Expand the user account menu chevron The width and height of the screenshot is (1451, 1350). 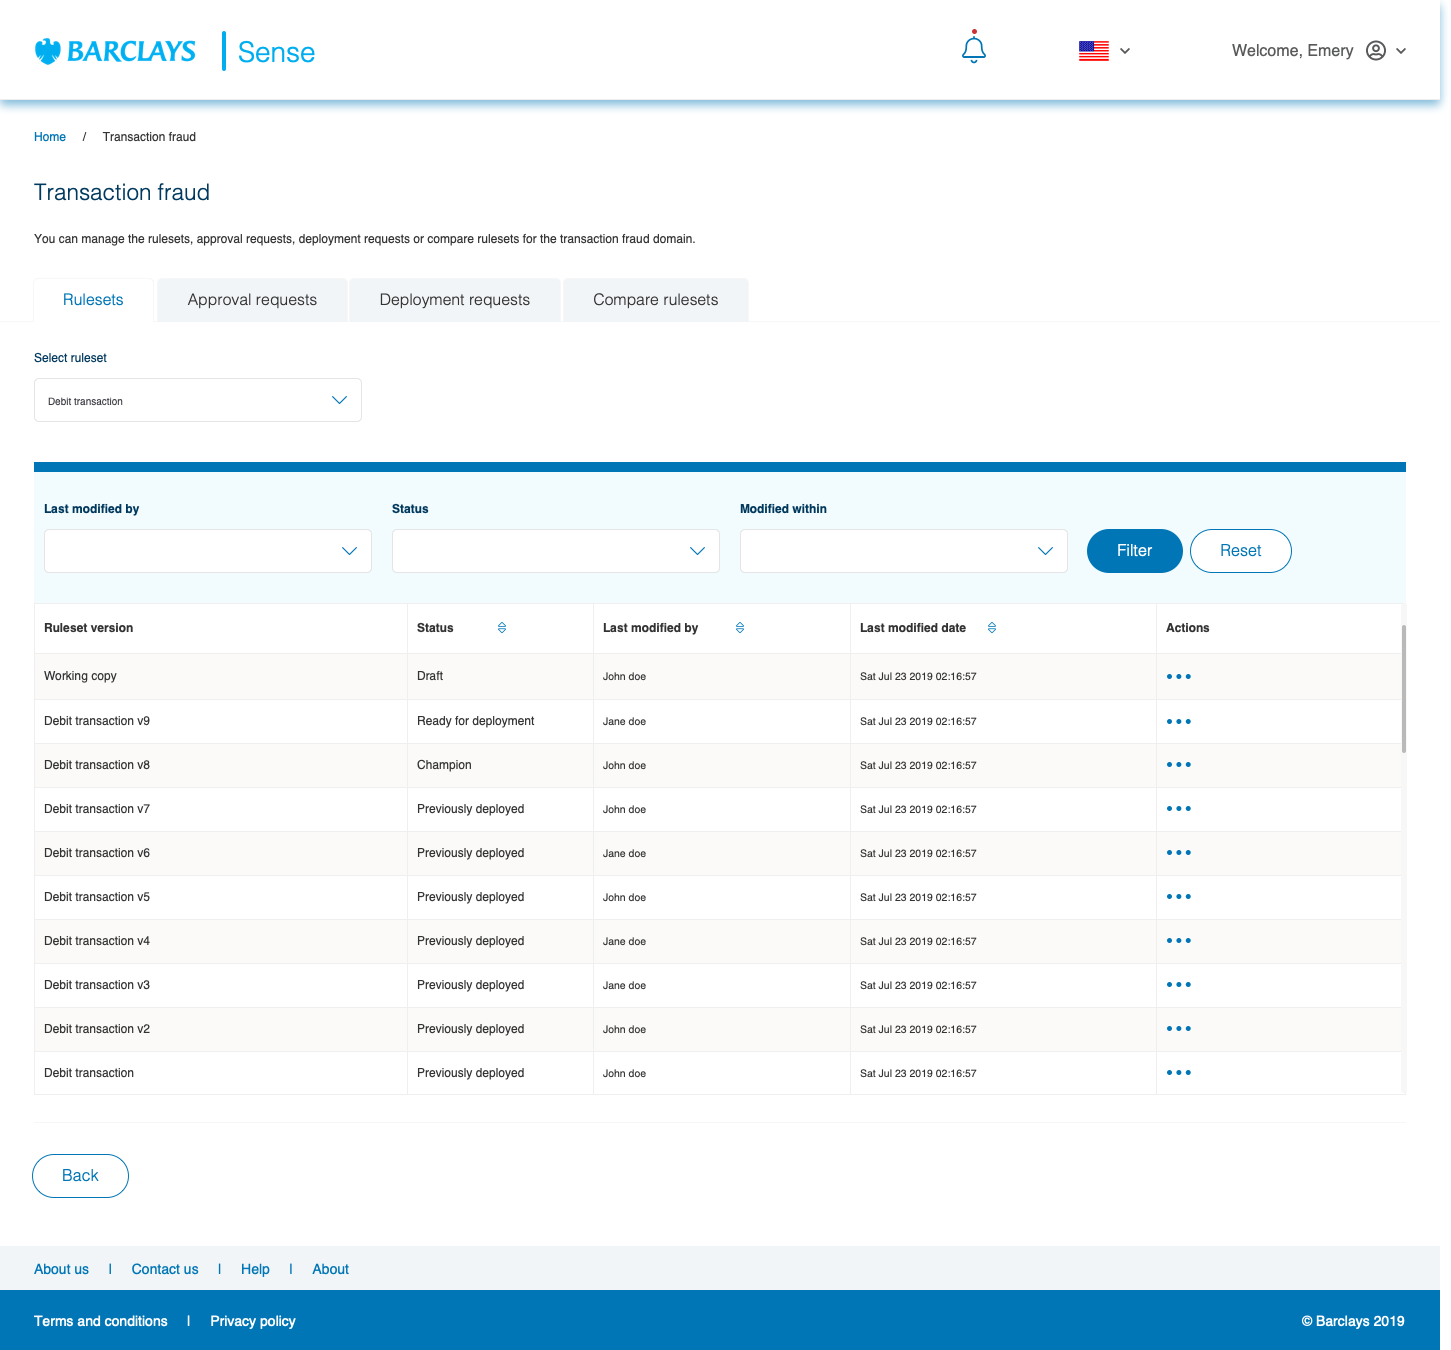1401,51
